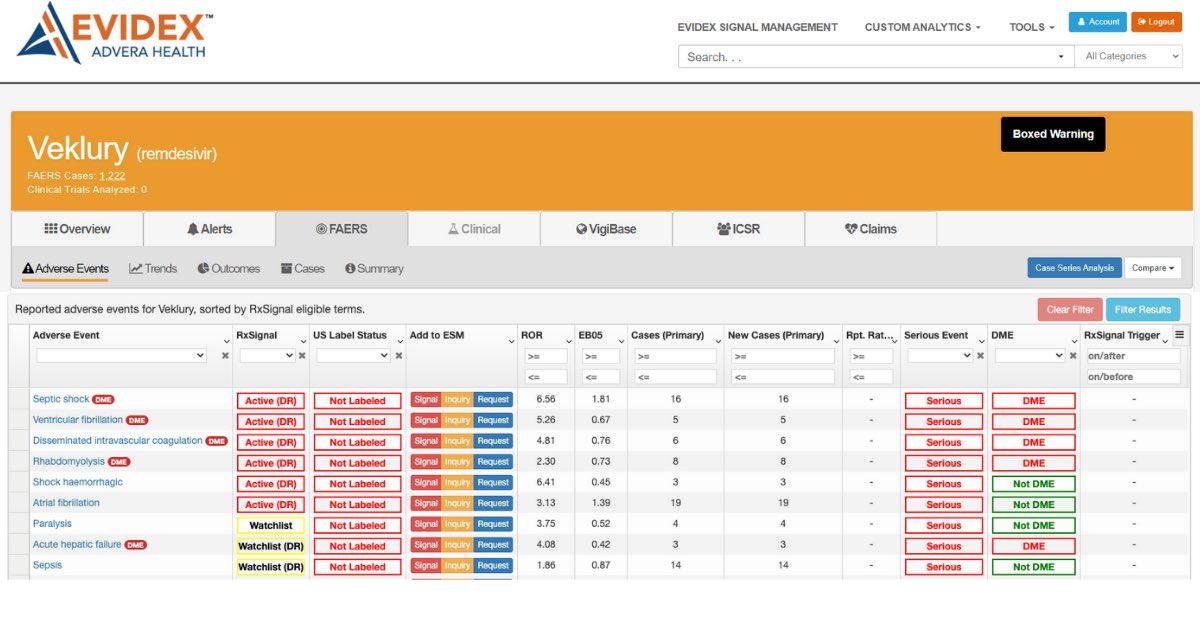Open the Septic shock adverse event link
Viewport: 1200px width, 628px height.
[61, 399]
